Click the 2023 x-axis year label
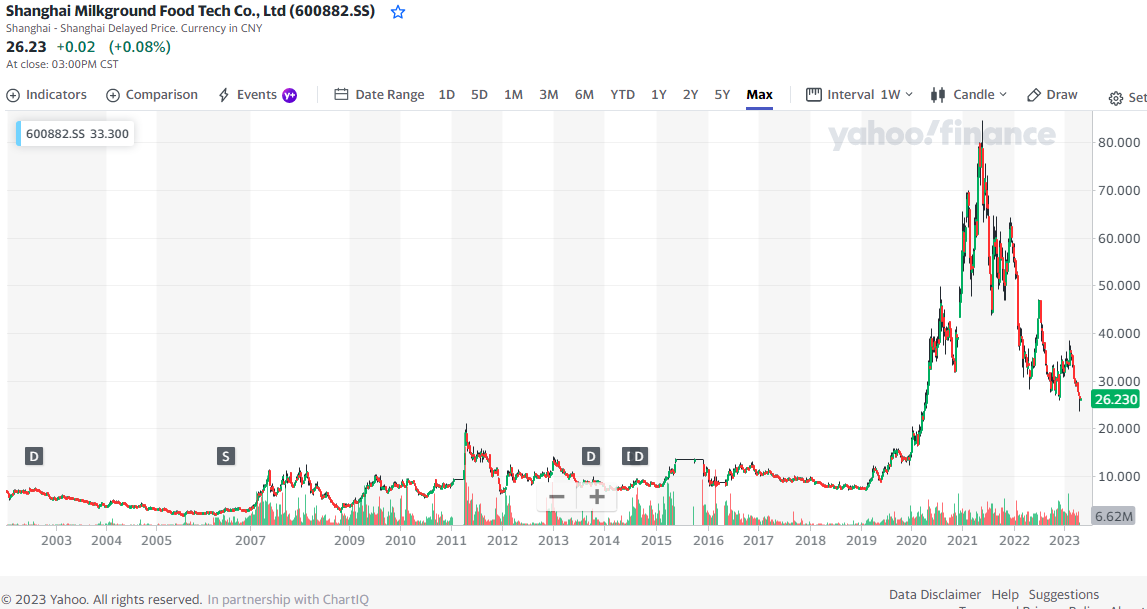 [1065, 541]
